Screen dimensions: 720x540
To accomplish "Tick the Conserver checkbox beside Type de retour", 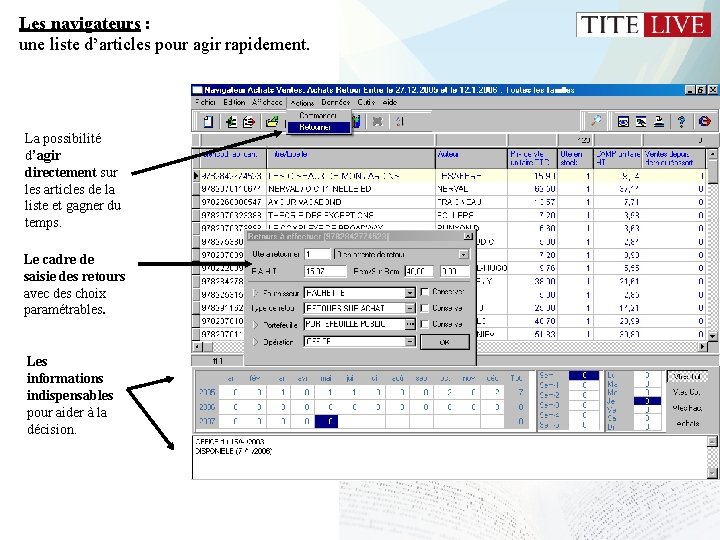I will [424, 308].
